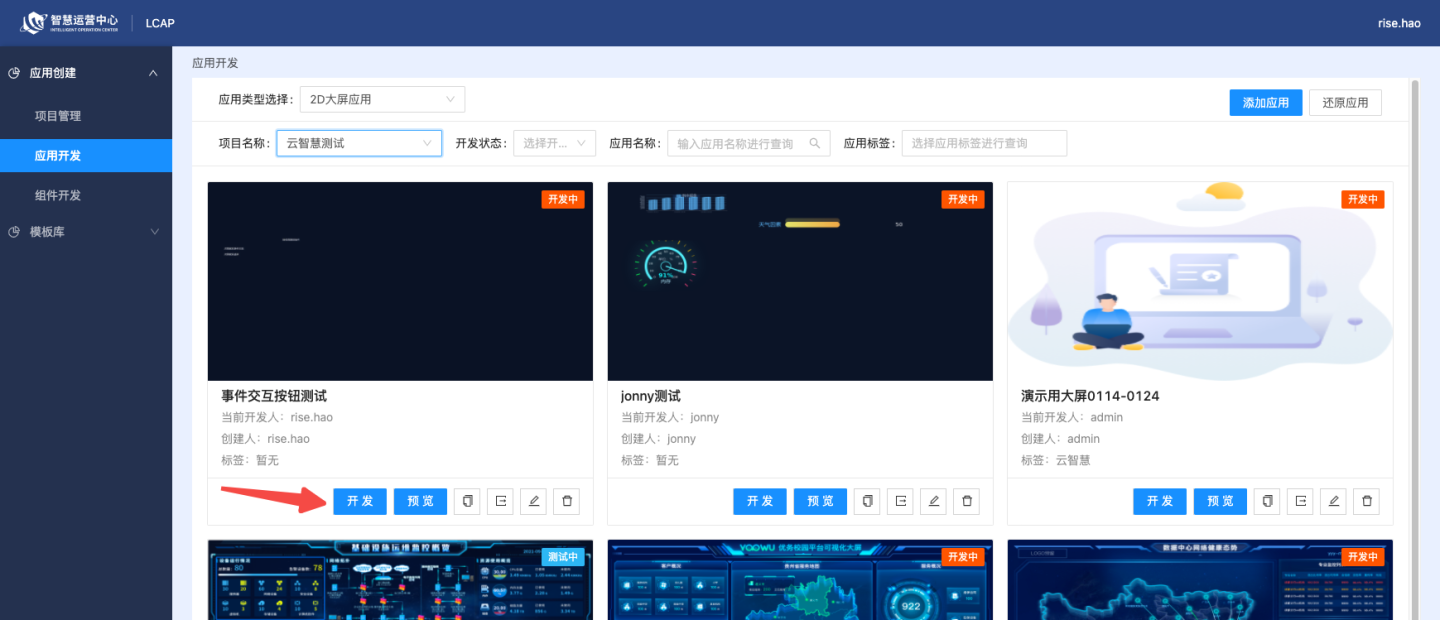Click the search magnifier in 应用名称 field
Viewport: 1440px width, 620px height.
tap(816, 143)
